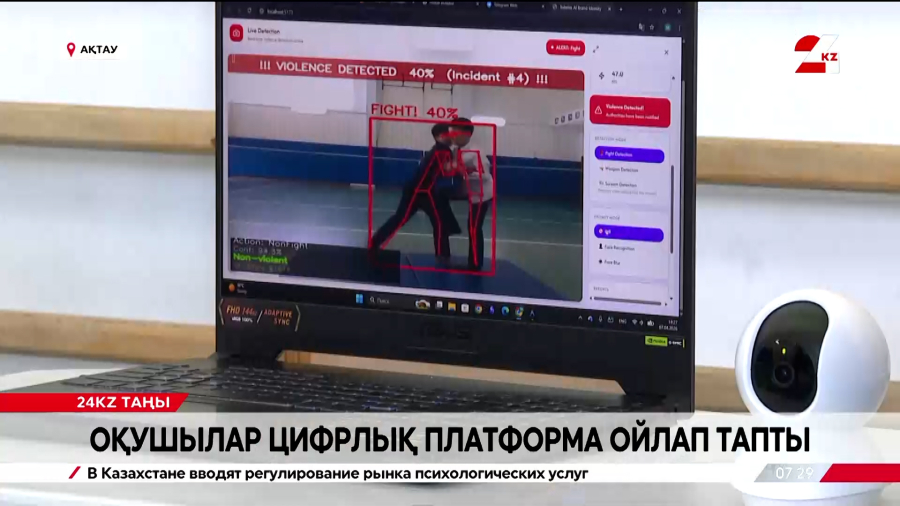Switch to the AI Brand Identity browser tab
This screenshot has width=900, height=506.
[580, 7]
